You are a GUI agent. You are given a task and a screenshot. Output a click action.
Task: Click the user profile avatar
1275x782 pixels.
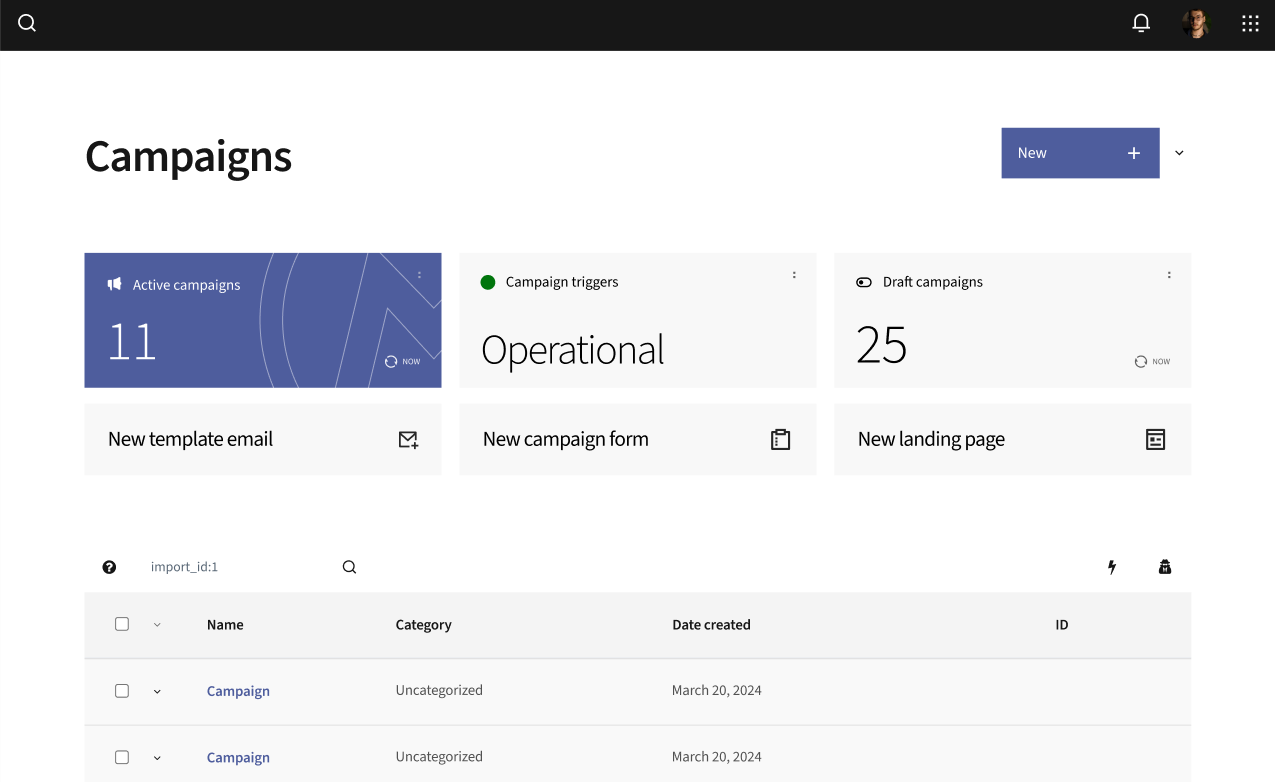(1195, 24)
